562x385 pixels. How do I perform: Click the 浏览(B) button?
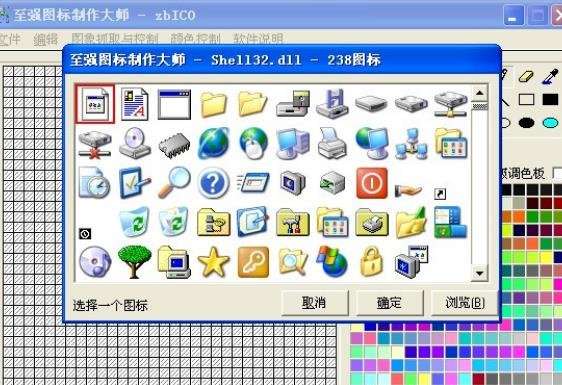(465, 303)
